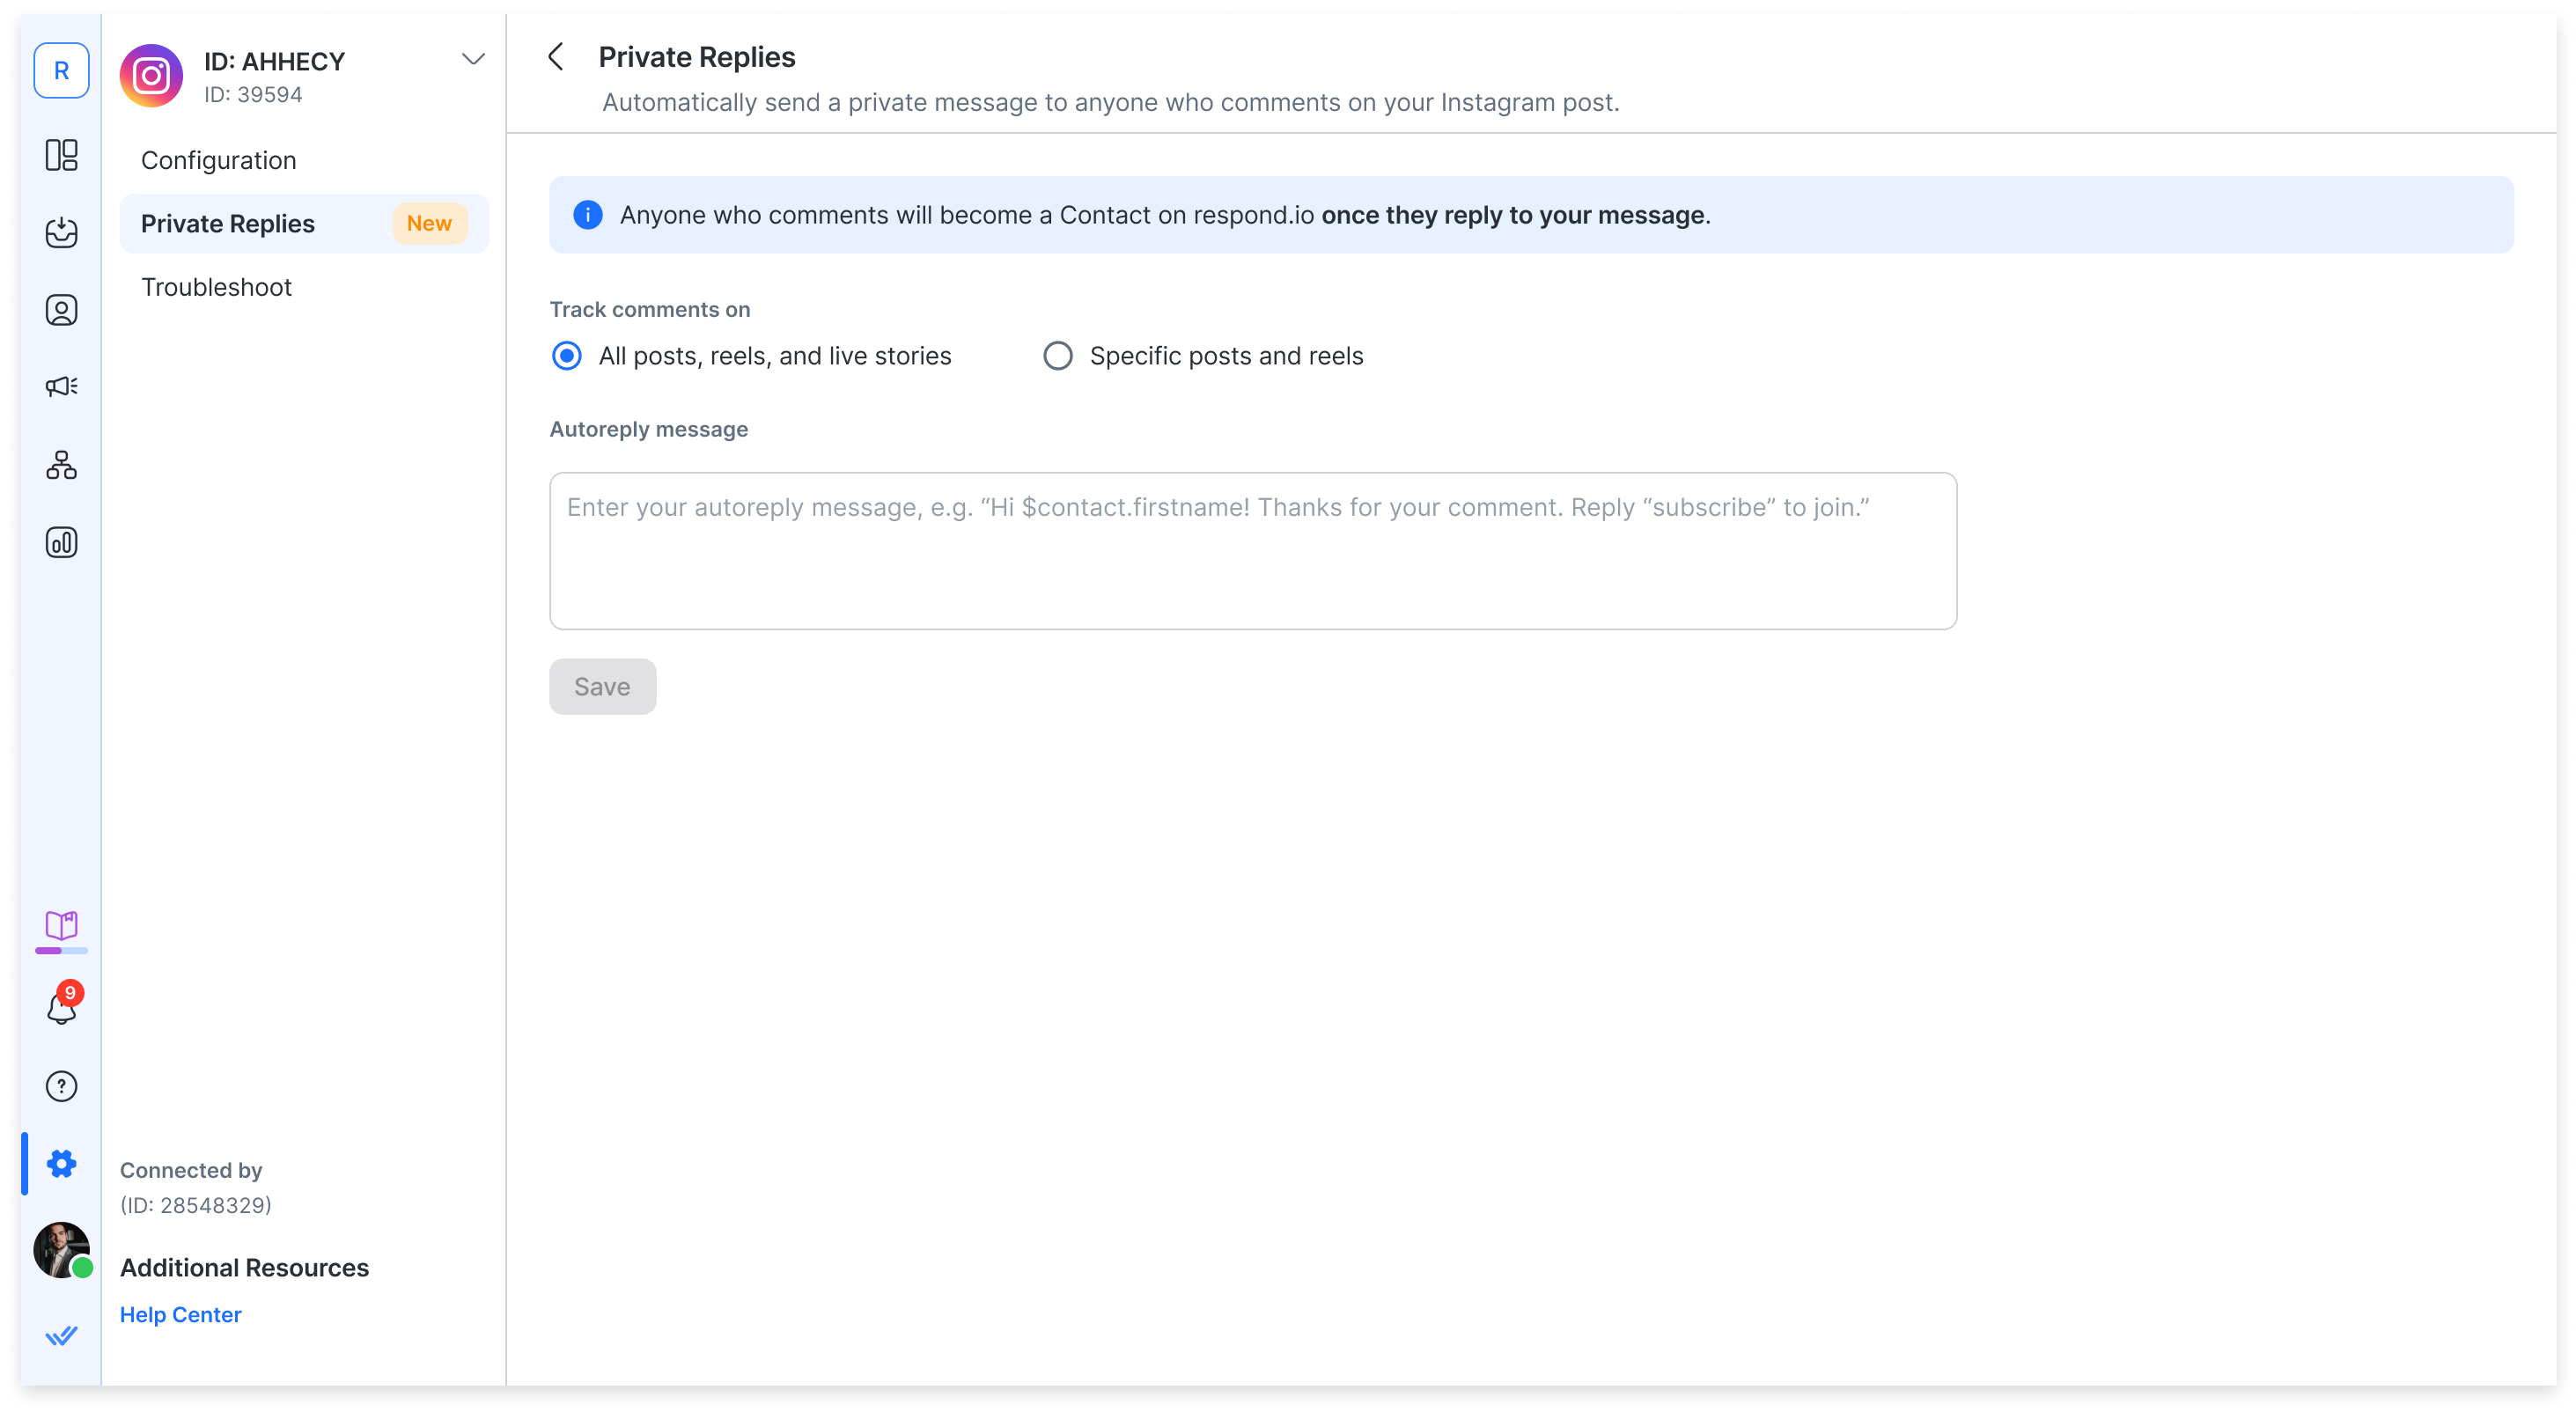Go back using the back arrow

coord(556,57)
